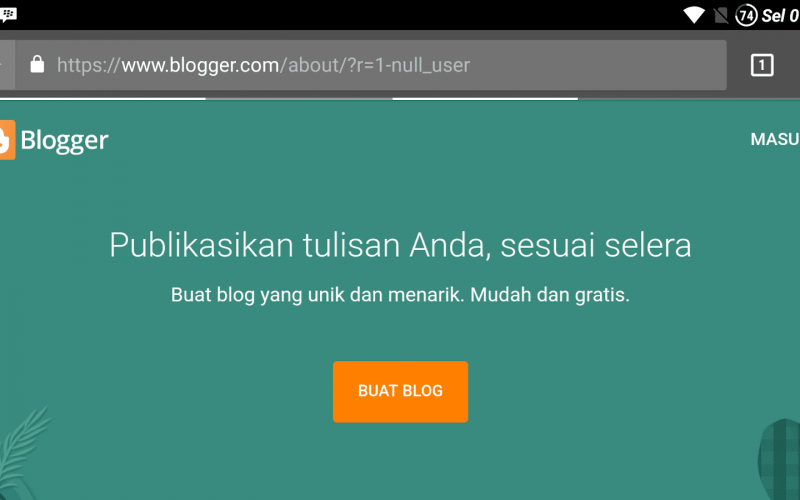The height and width of the screenshot is (500, 800).
Task: Click the 'Buat blog yang unik' subheading
Action: (x=401, y=295)
